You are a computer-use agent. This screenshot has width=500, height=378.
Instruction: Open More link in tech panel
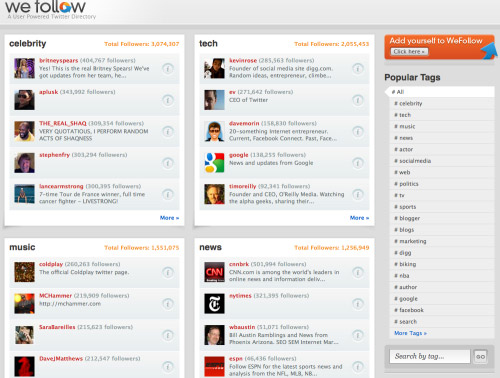pyautogui.click(x=359, y=218)
